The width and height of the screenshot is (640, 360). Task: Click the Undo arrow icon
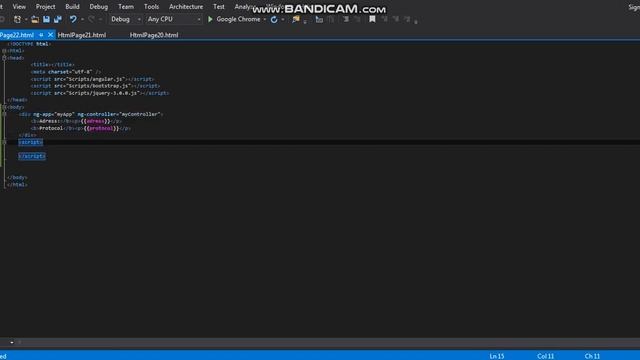[73, 19]
